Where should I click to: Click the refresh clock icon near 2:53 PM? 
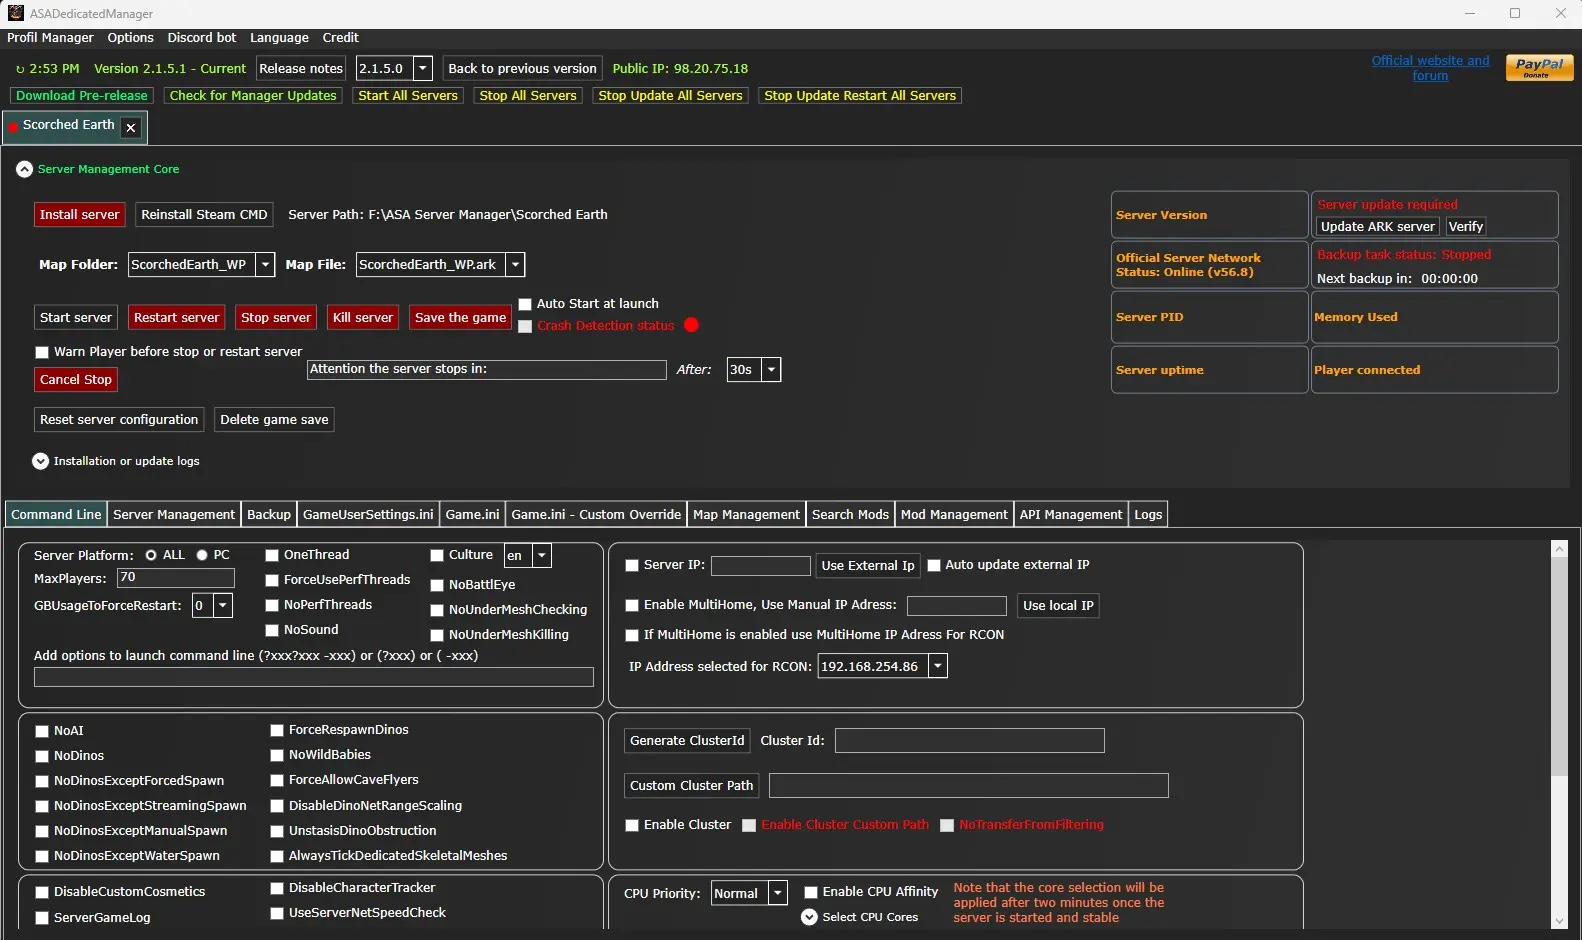click(20, 69)
